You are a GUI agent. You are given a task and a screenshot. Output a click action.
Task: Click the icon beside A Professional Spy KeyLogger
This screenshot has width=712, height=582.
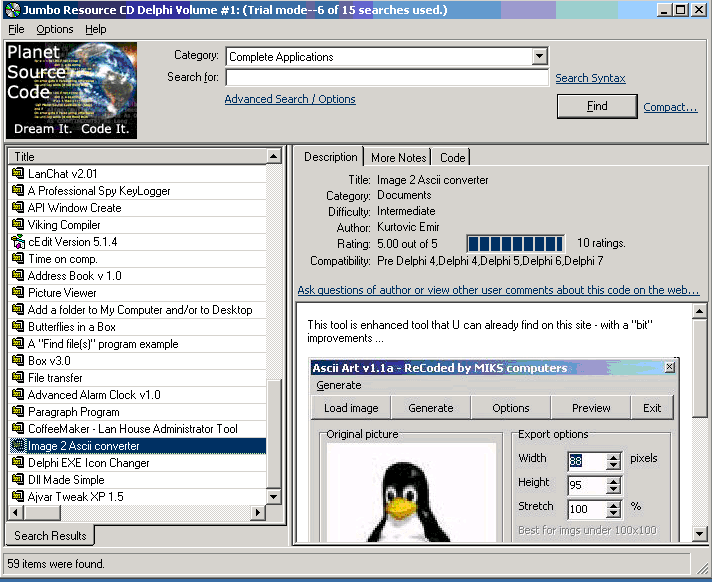pos(18,190)
